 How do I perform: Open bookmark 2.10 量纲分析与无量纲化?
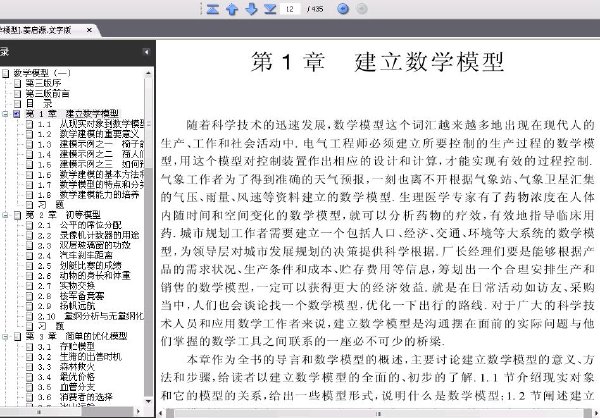(91, 316)
